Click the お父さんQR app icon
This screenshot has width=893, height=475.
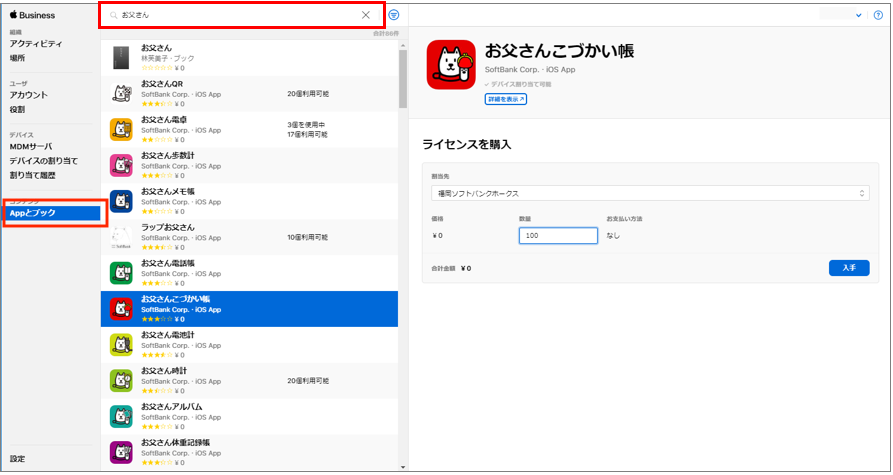pos(121,94)
